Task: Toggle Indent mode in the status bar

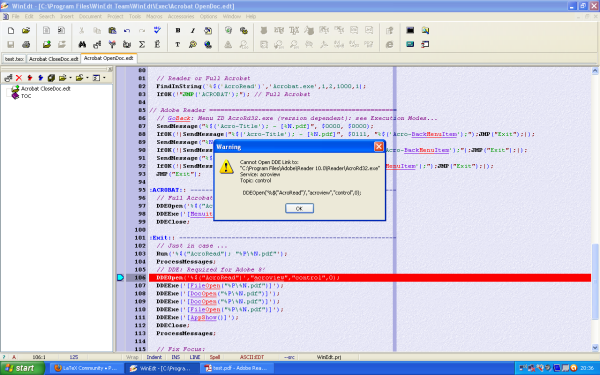Action: [154, 357]
